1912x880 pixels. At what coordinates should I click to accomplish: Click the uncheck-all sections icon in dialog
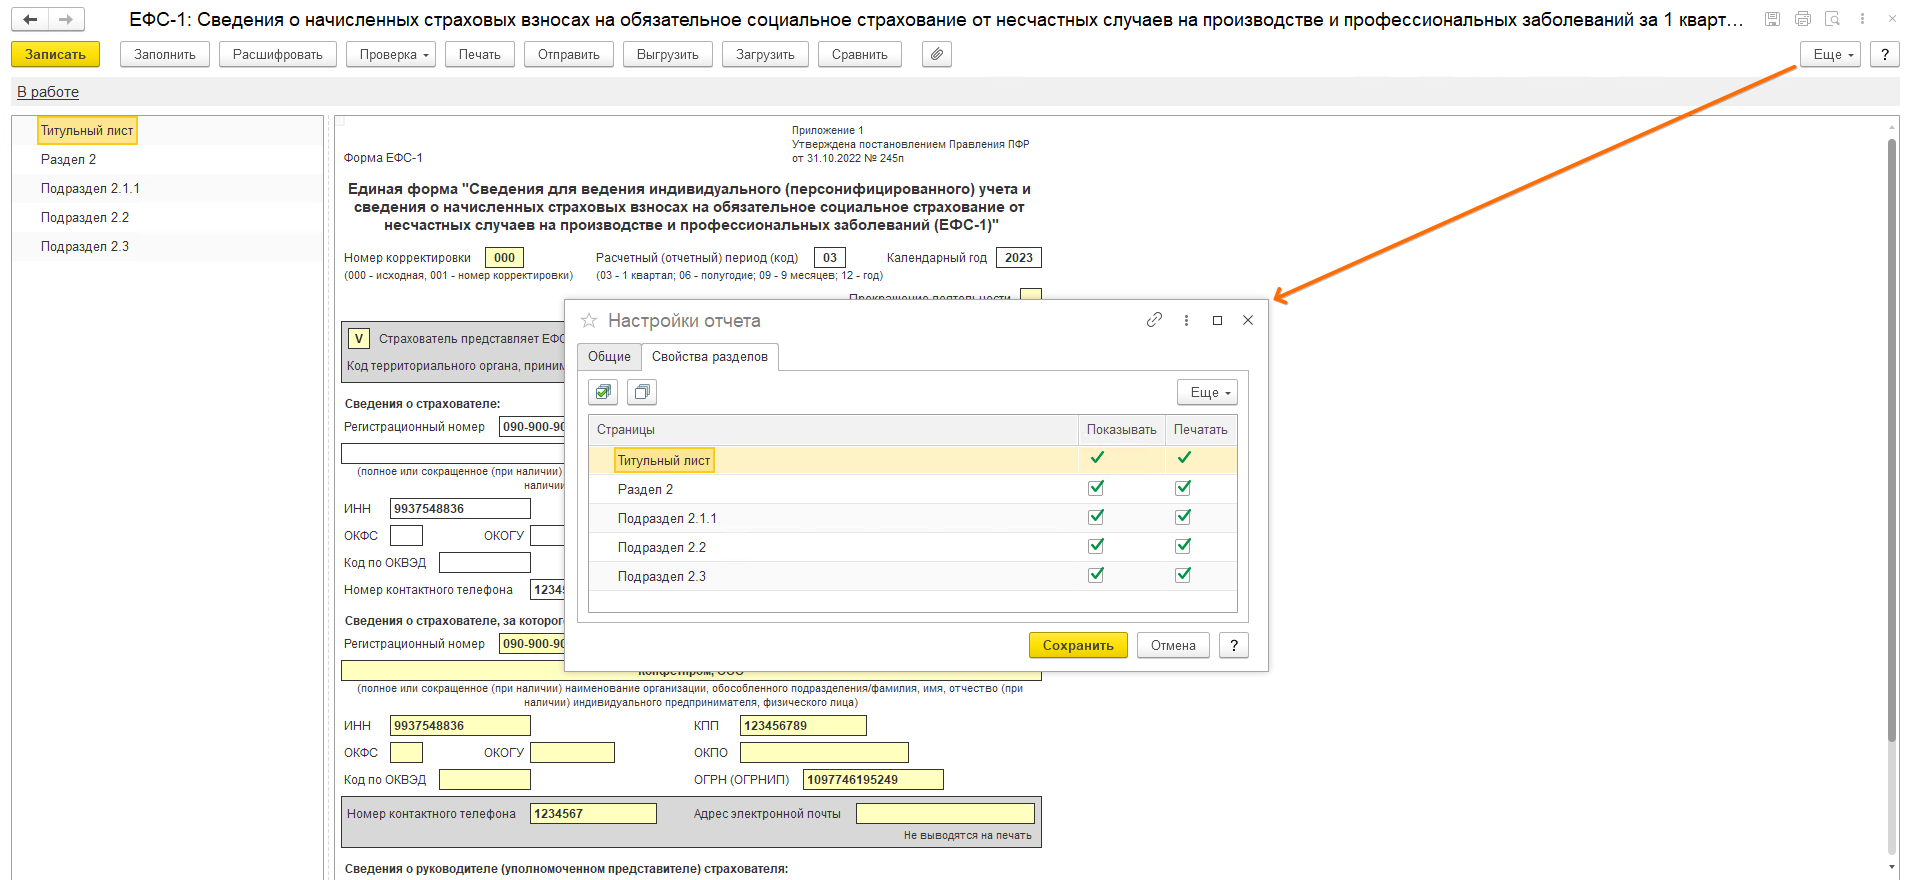[x=642, y=392]
